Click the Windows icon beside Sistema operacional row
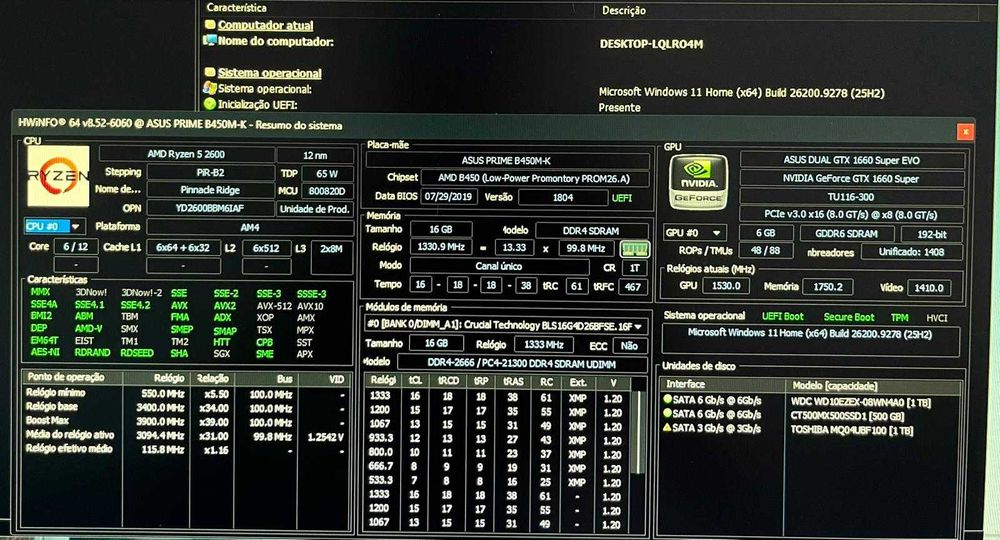 coord(210,88)
